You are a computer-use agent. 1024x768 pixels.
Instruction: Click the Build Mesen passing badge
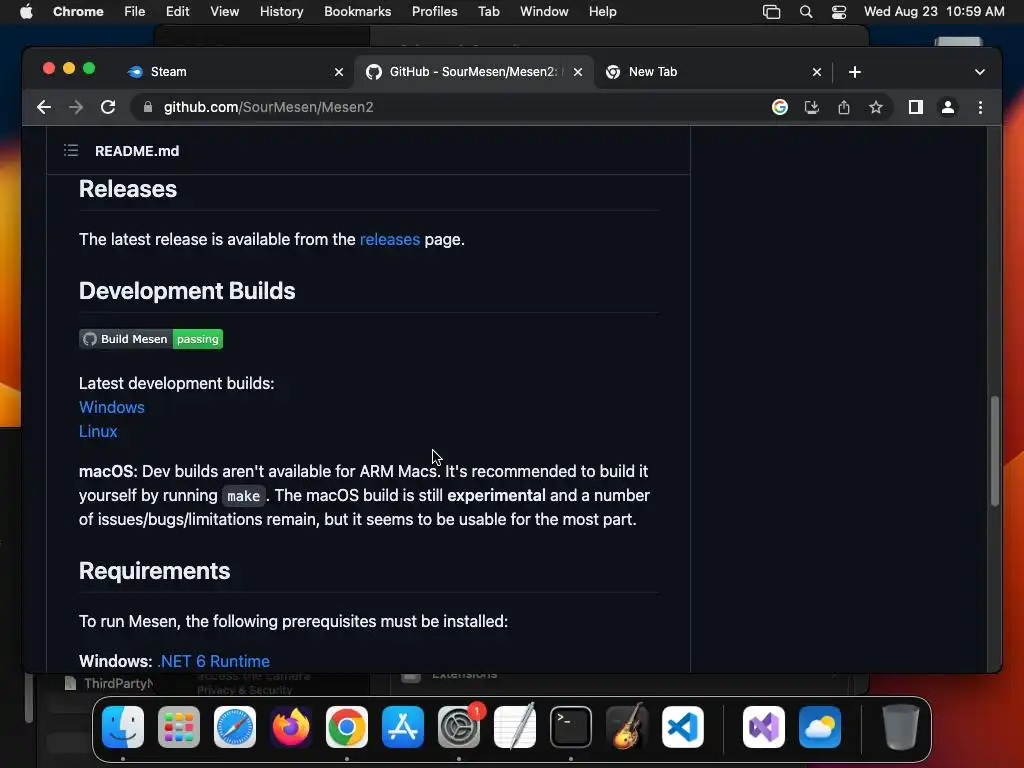click(x=151, y=339)
